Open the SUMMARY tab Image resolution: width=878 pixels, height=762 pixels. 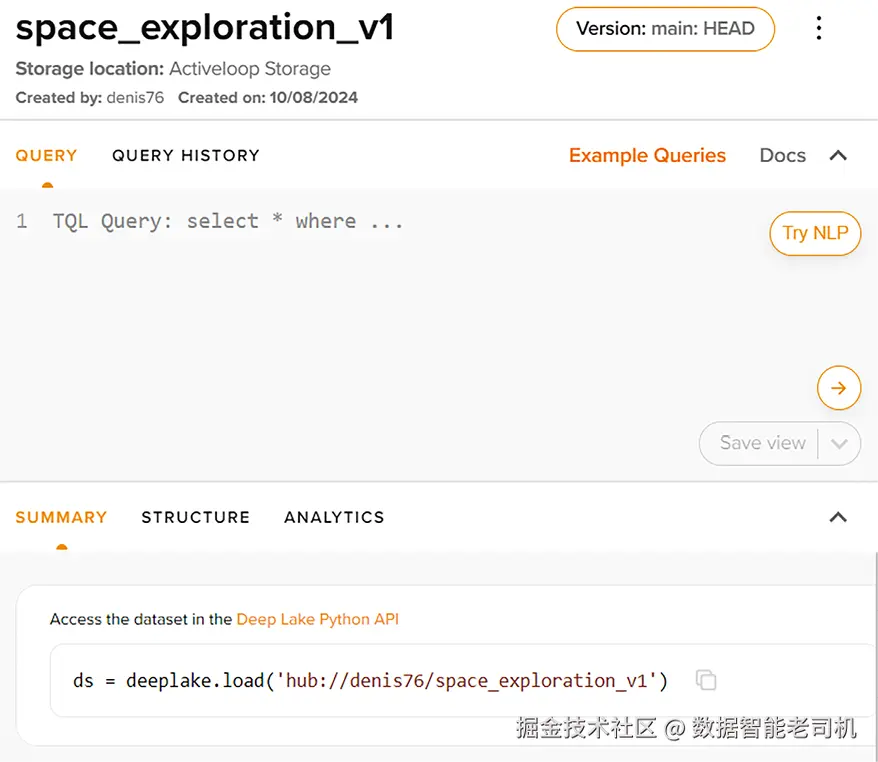(x=61, y=517)
